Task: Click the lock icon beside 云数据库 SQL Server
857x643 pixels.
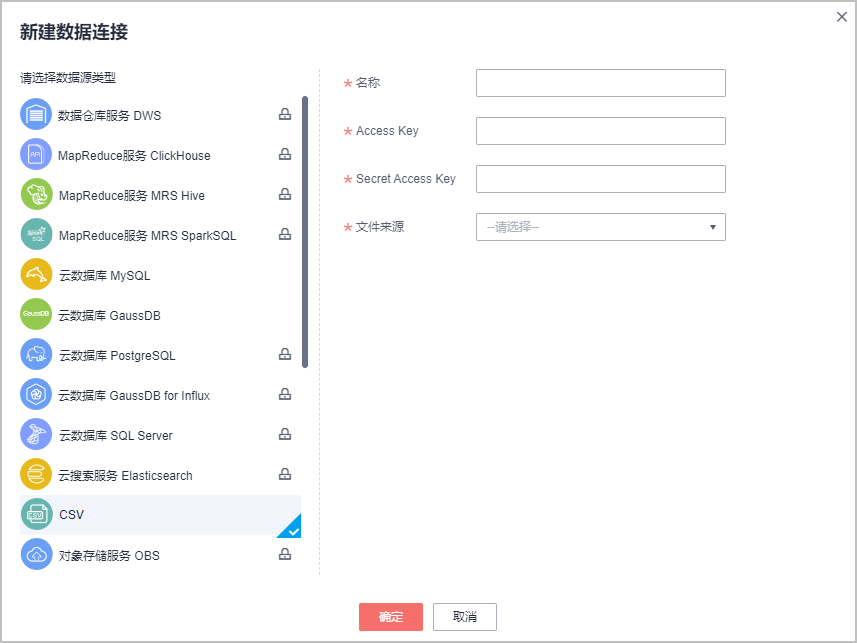Action: pos(285,434)
